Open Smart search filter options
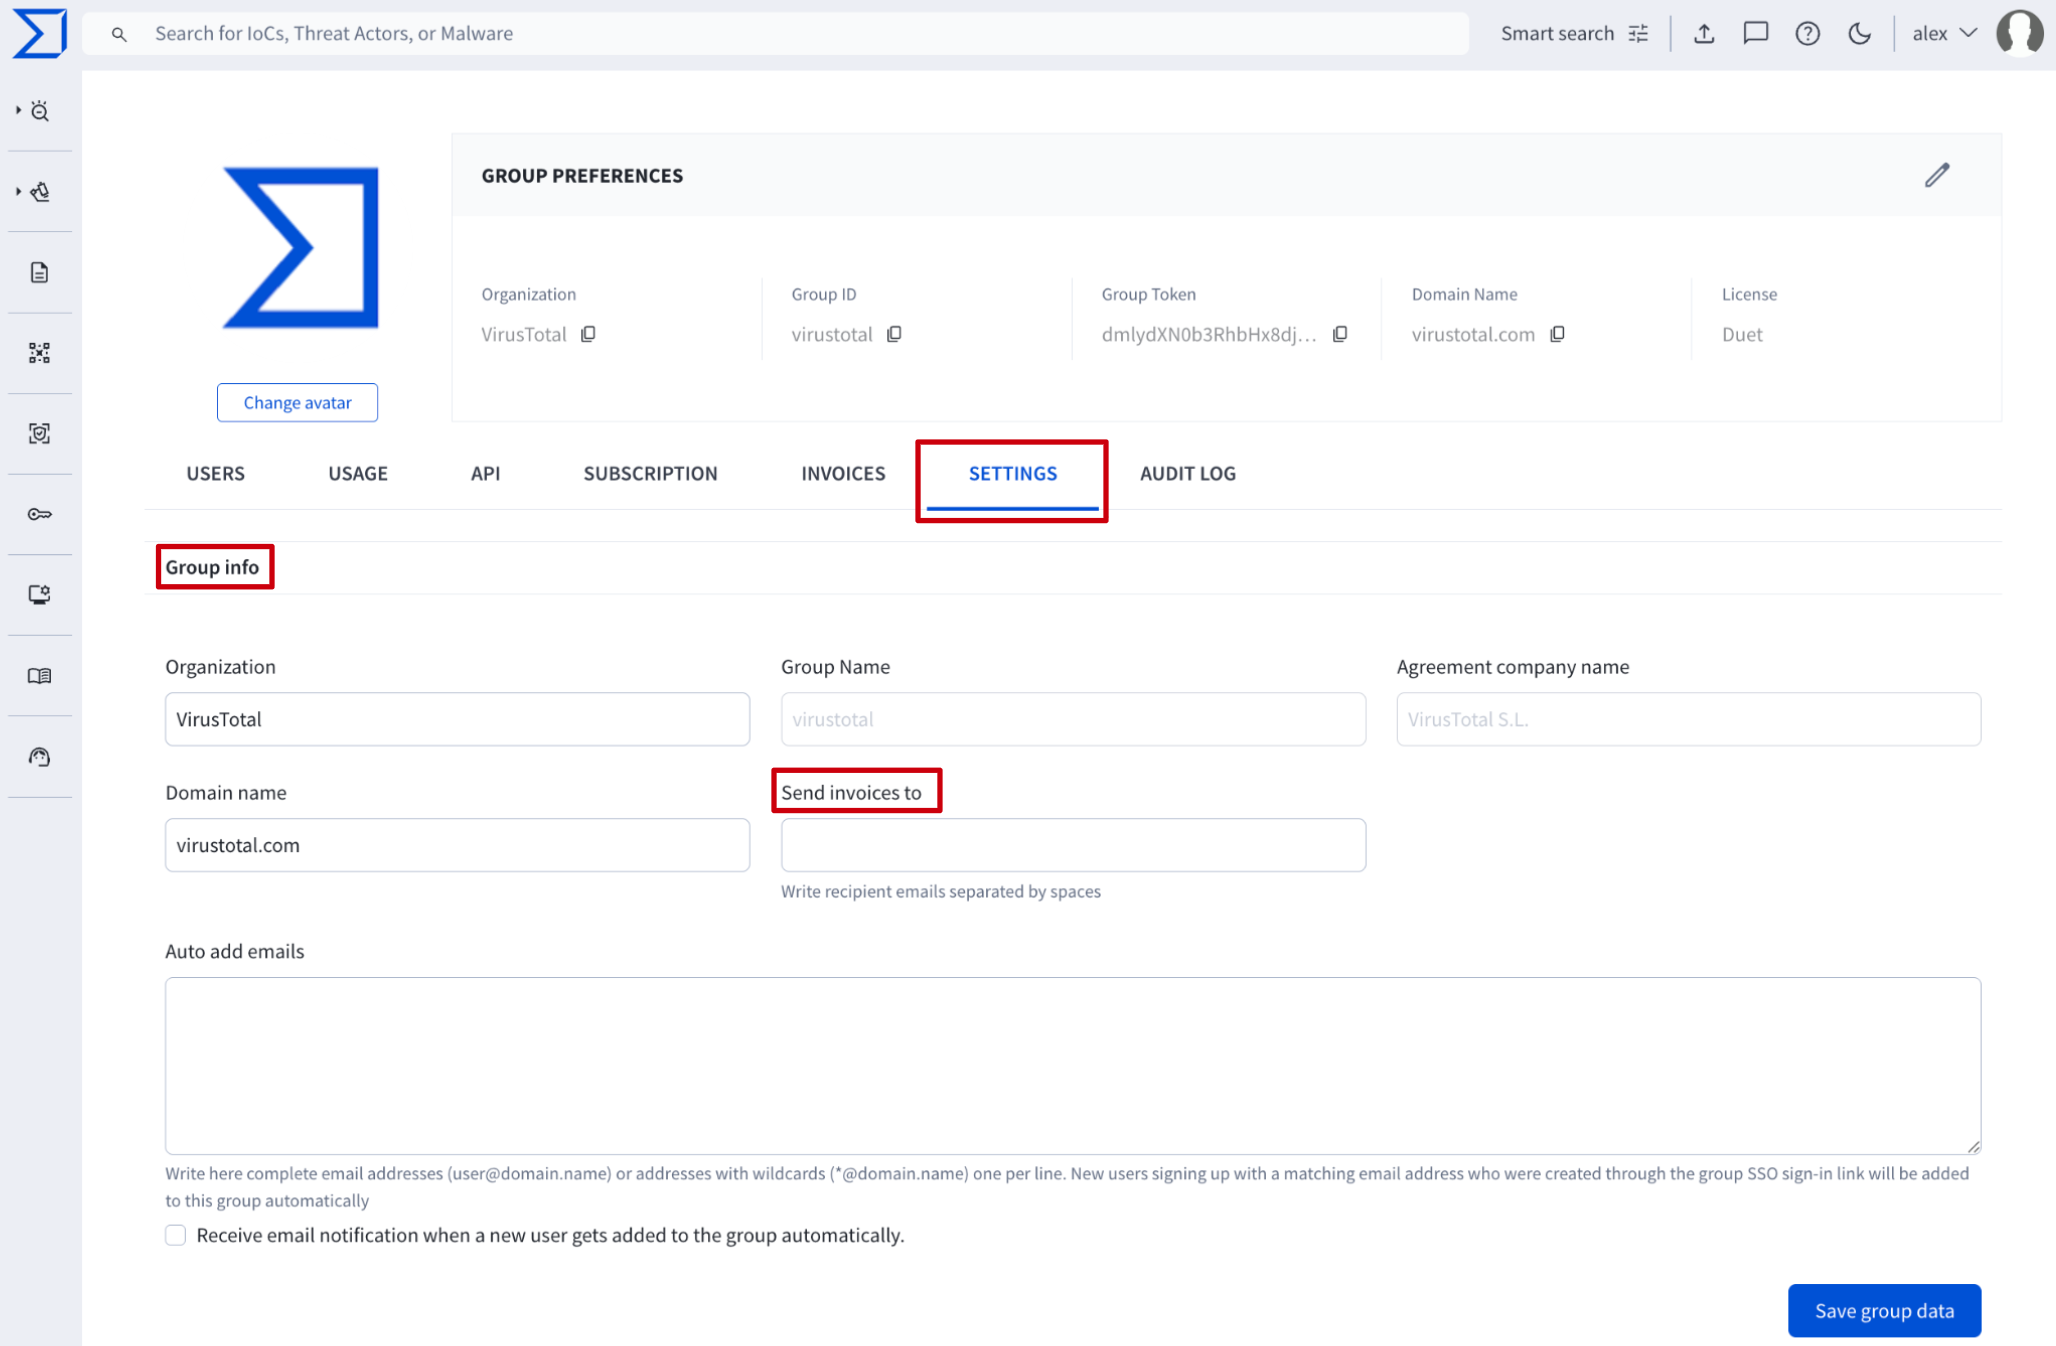 point(1638,34)
